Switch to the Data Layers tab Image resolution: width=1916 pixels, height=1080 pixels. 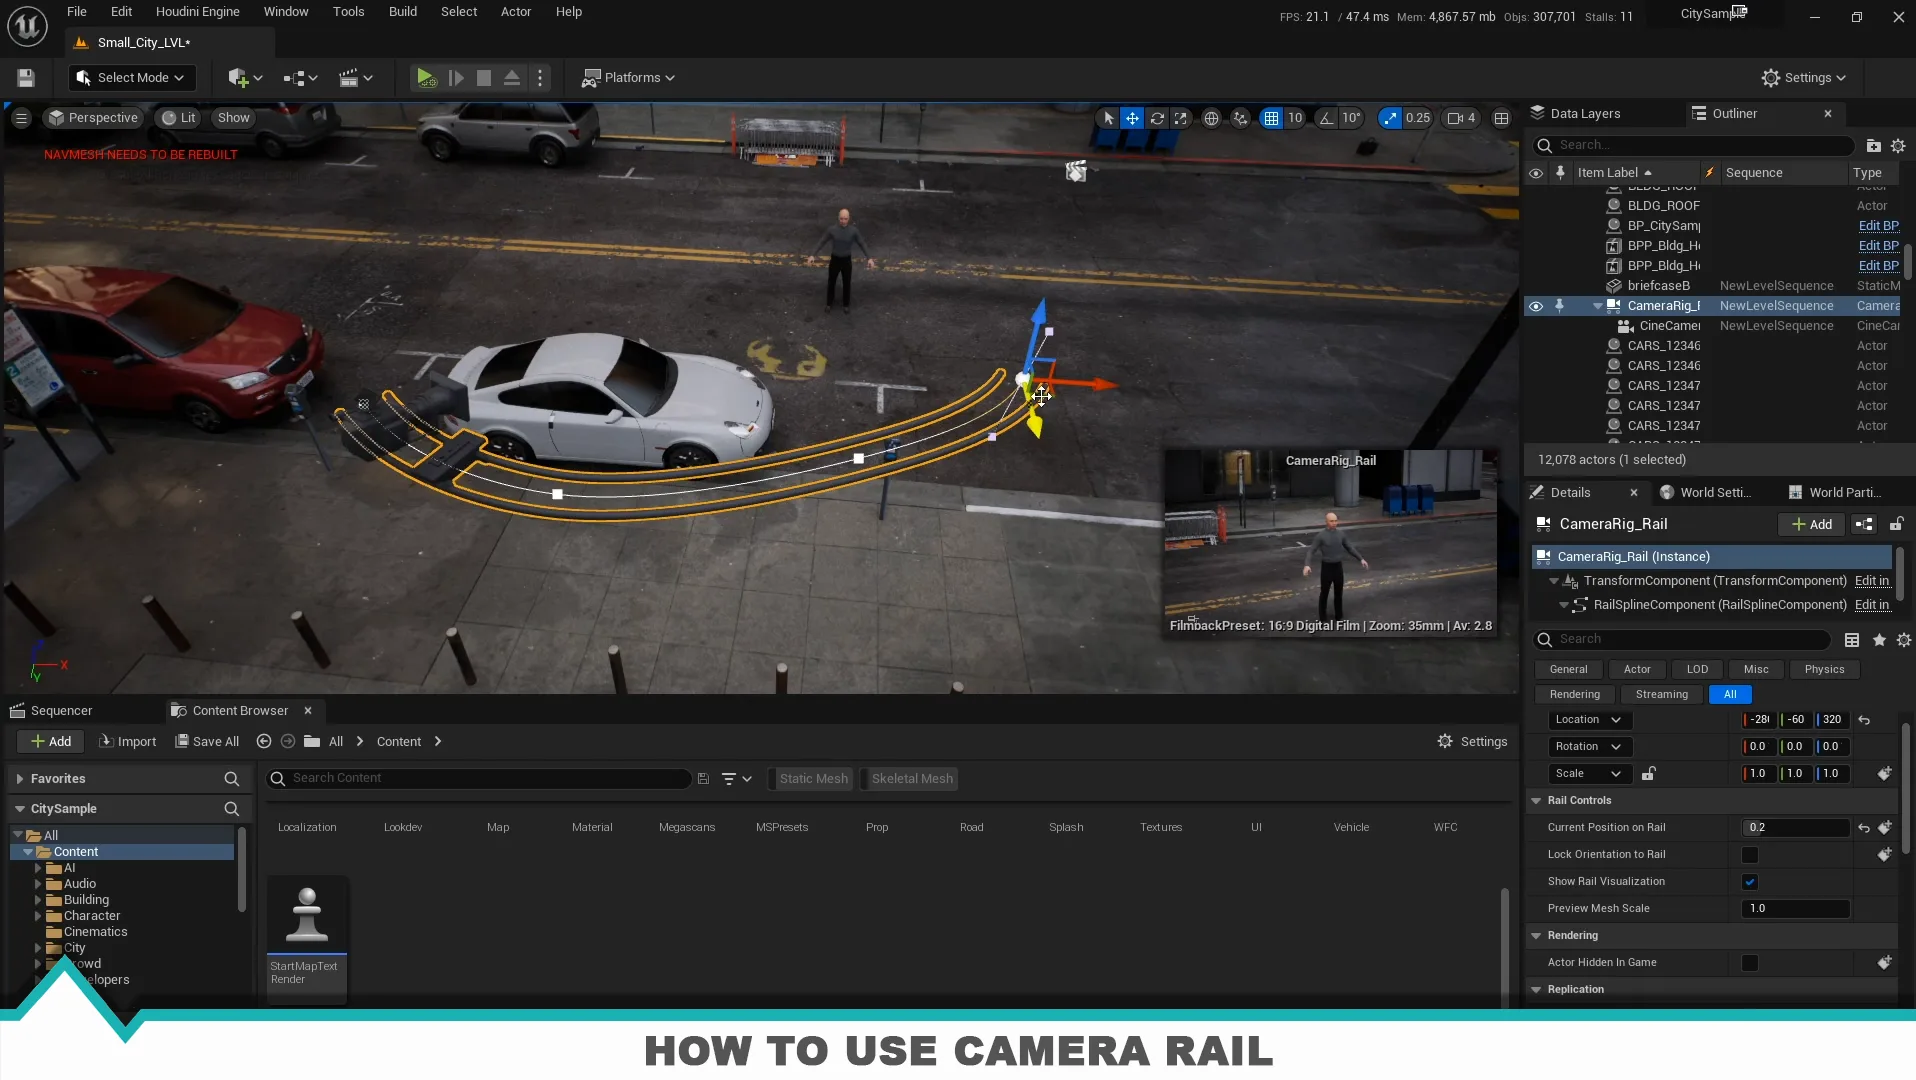(x=1585, y=113)
